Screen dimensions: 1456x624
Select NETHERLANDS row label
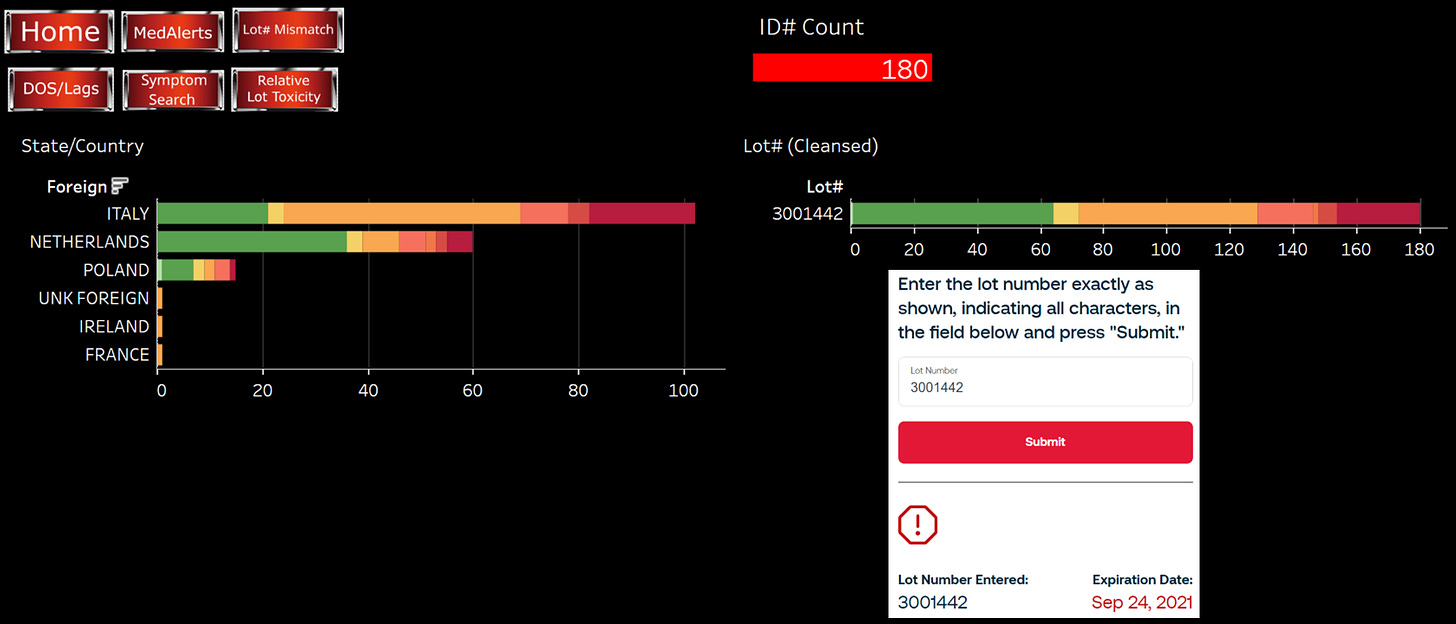[89, 241]
